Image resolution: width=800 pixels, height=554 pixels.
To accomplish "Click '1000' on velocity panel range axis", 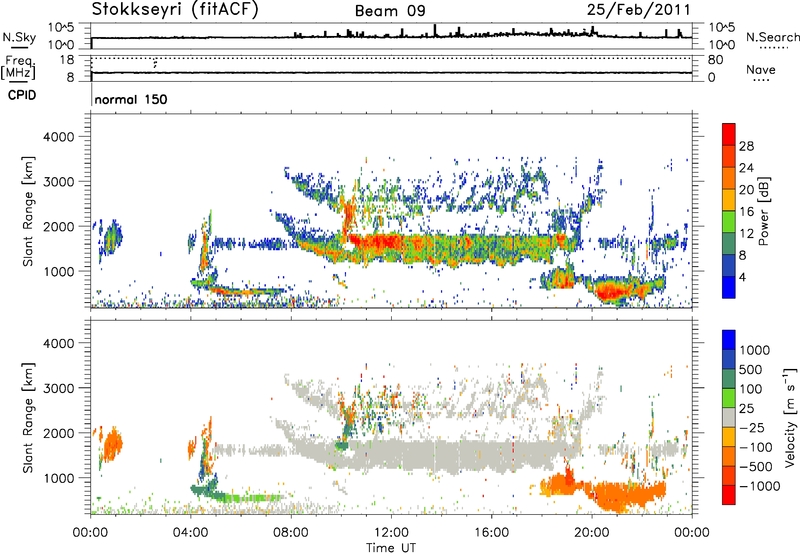I will 58,478.
